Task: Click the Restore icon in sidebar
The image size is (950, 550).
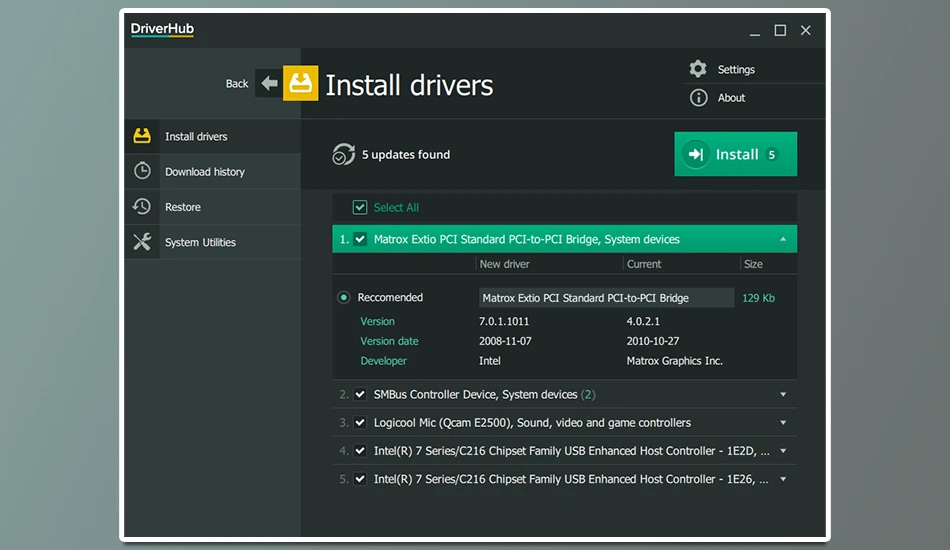Action: coord(142,206)
